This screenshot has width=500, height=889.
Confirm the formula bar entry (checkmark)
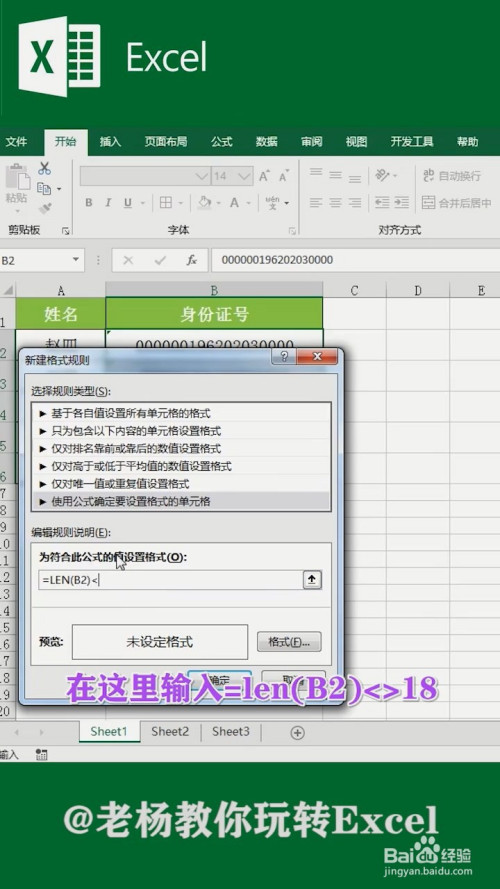(160, 260)
